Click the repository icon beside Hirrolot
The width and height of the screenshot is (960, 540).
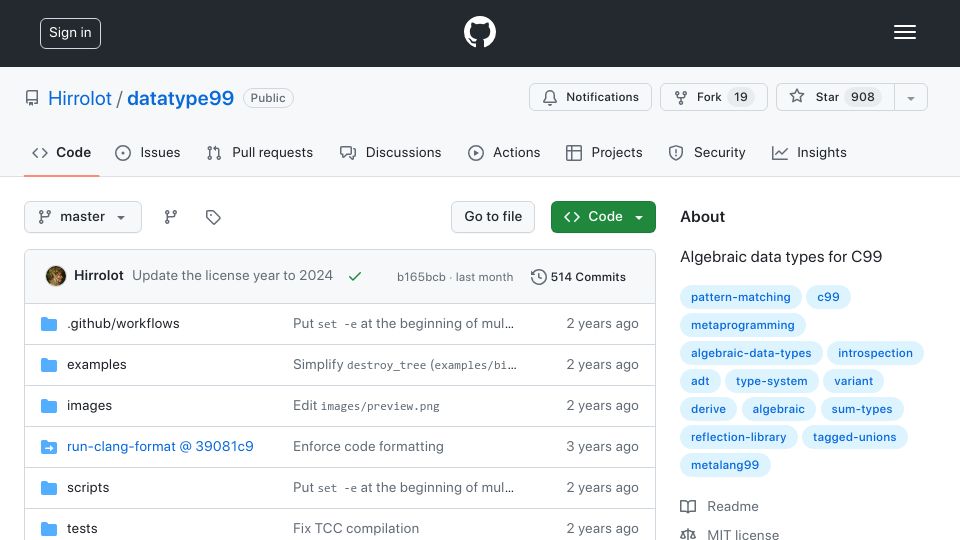32,98
